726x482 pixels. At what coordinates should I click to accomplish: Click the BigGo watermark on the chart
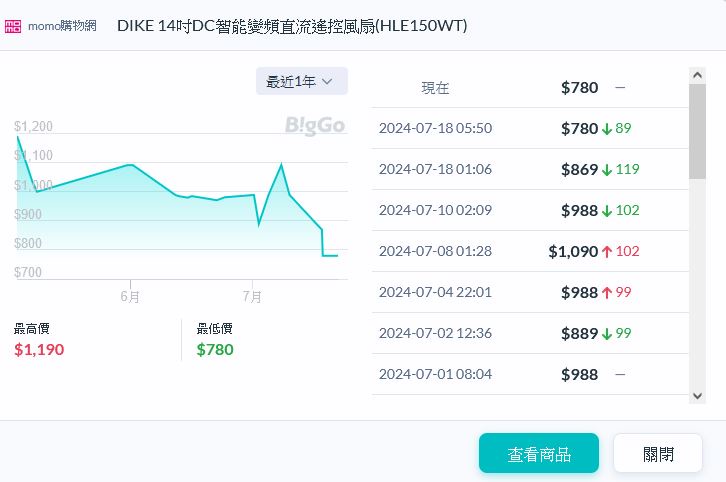point(315,125)
